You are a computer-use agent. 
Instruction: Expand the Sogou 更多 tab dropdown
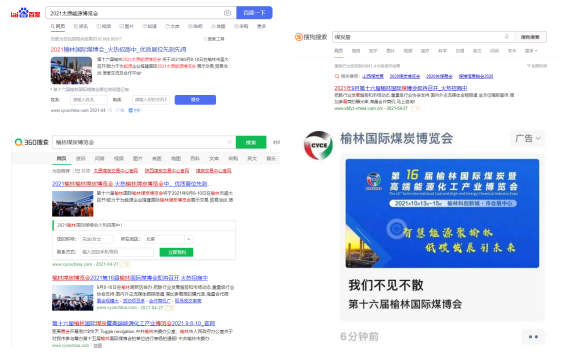click(531, 51)
